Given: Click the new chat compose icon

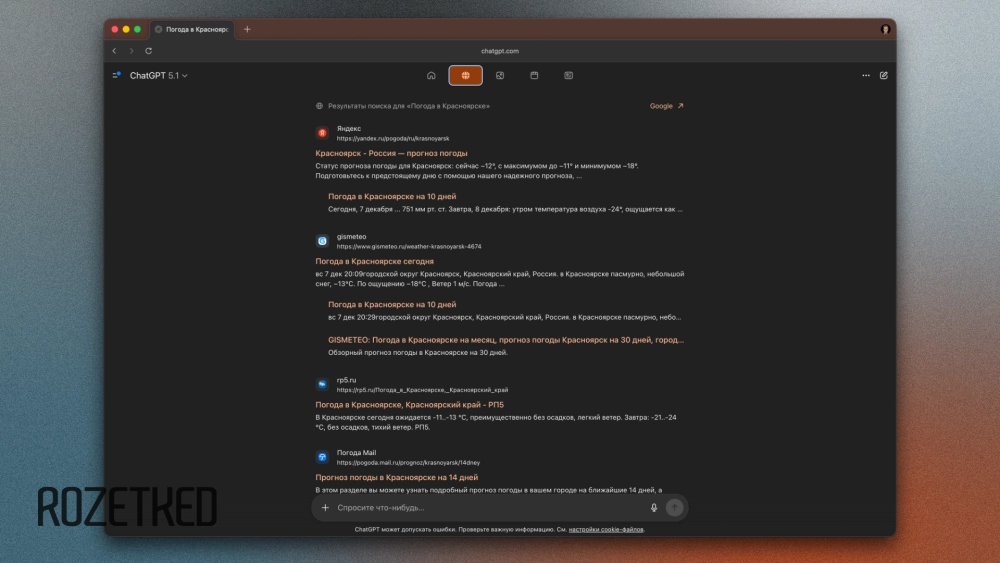Looking at the screenshot, I should tap(883, 75).
